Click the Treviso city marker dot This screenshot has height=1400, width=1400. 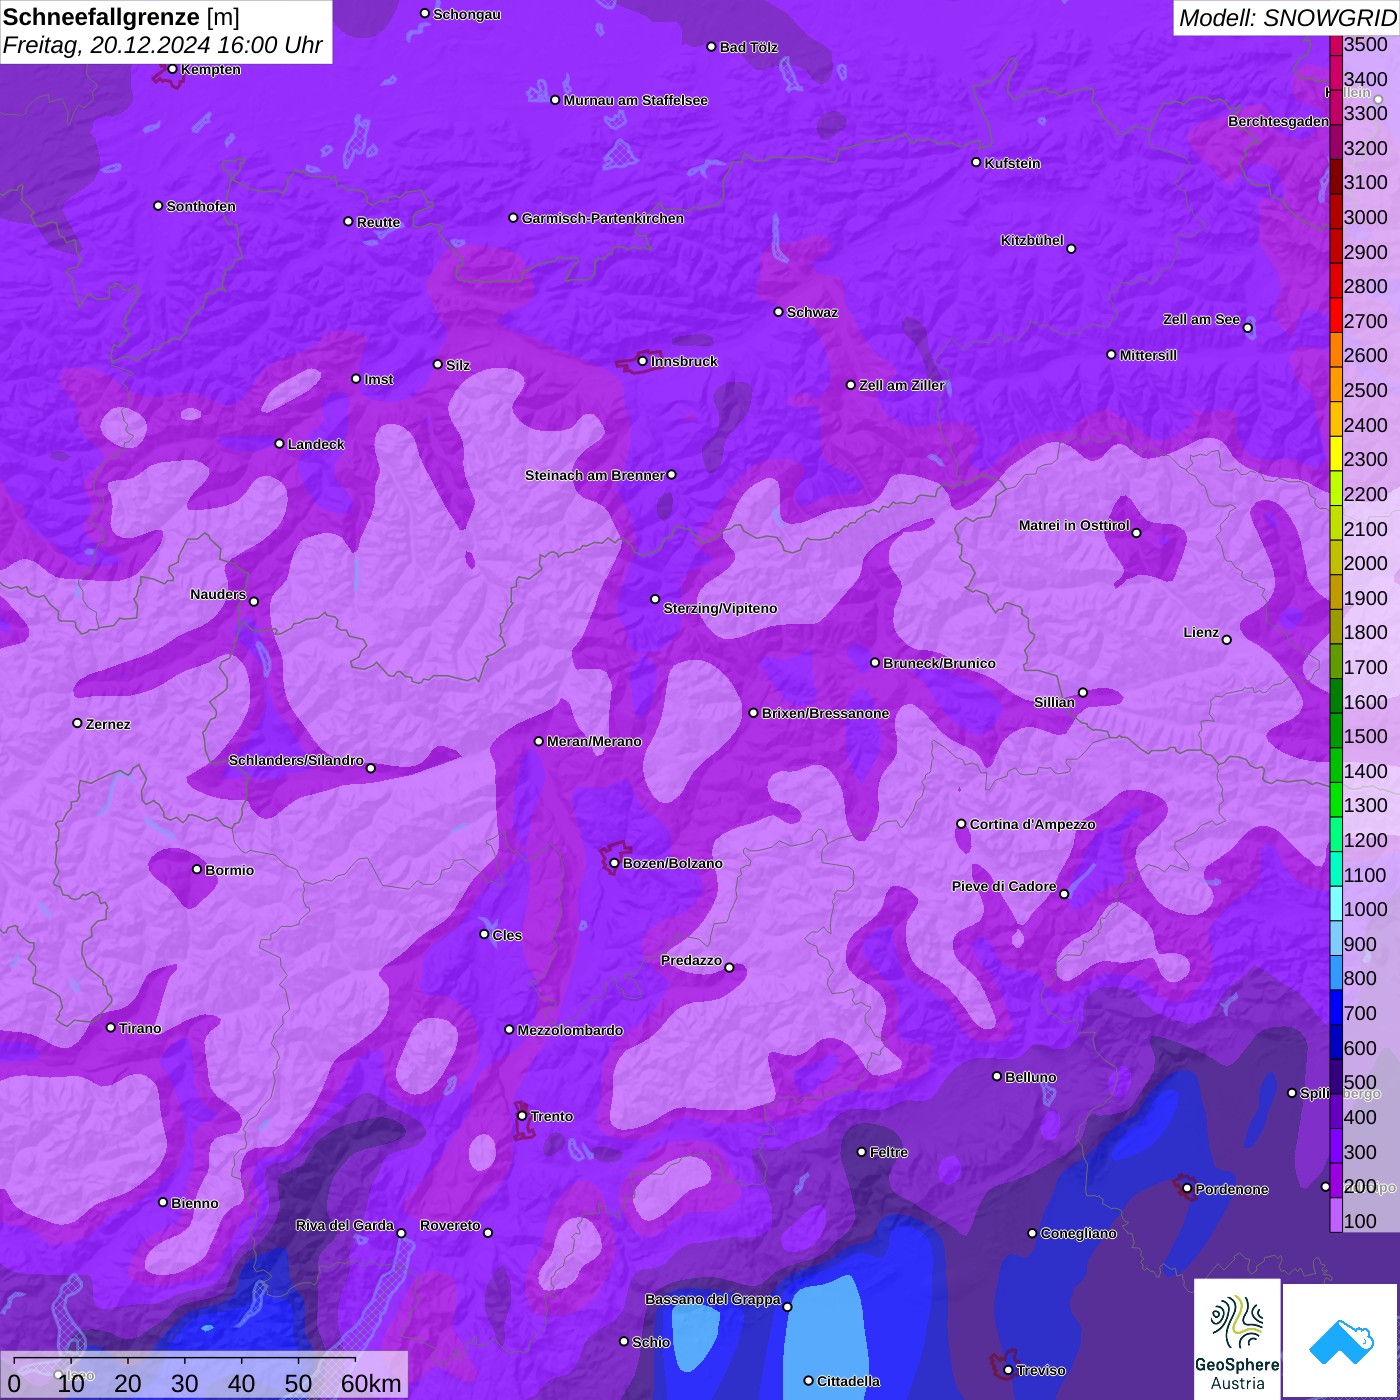(x=1008, y=1370)
